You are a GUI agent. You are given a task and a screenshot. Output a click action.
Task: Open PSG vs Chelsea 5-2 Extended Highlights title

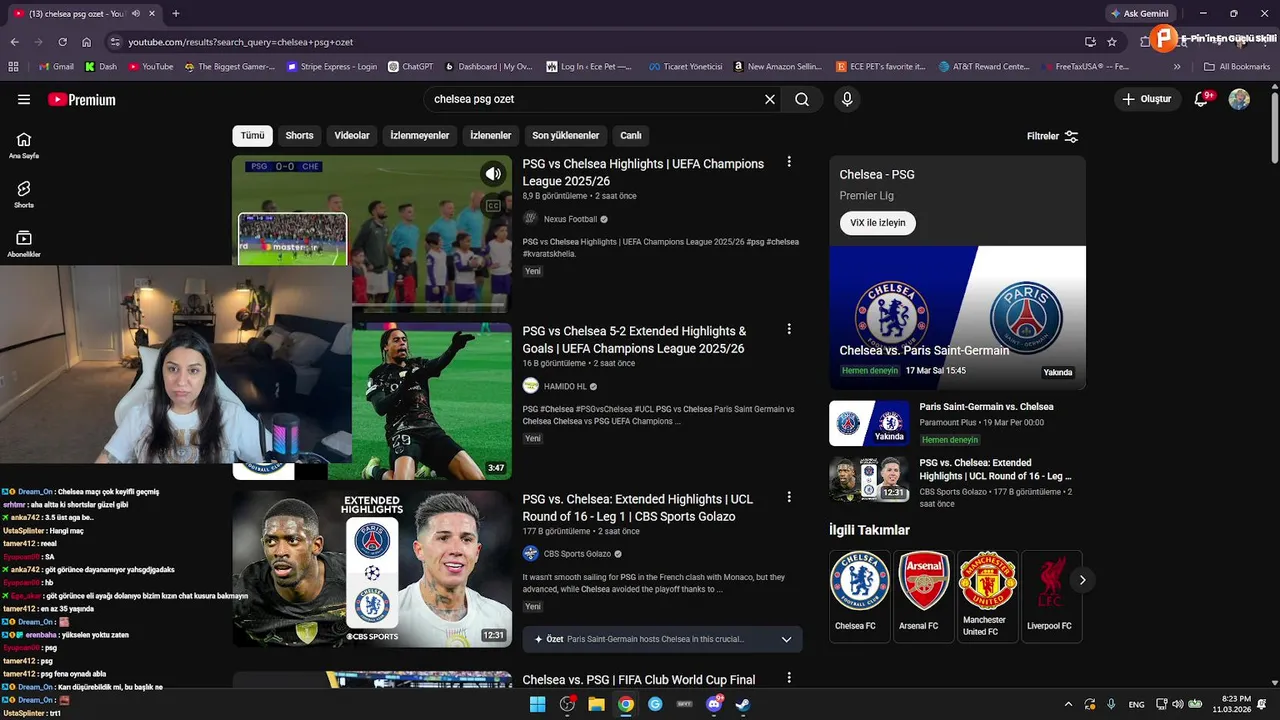634,340
